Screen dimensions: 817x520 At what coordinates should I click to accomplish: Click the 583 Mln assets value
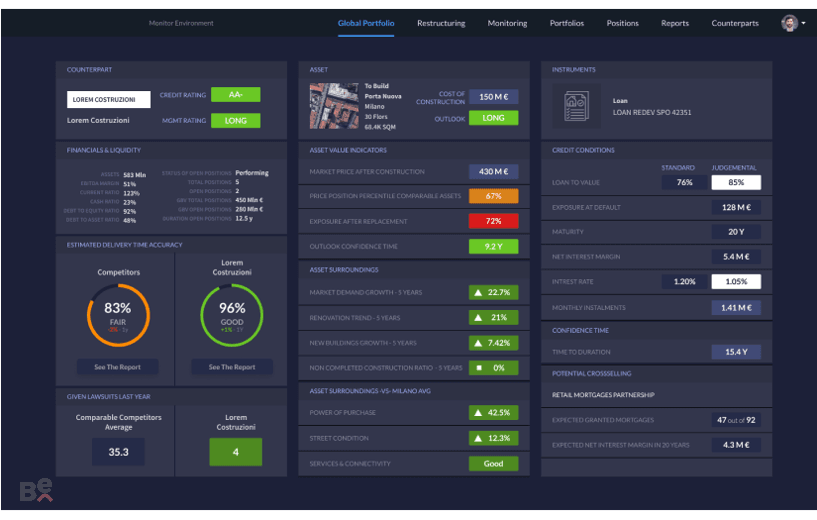(134, 175)
